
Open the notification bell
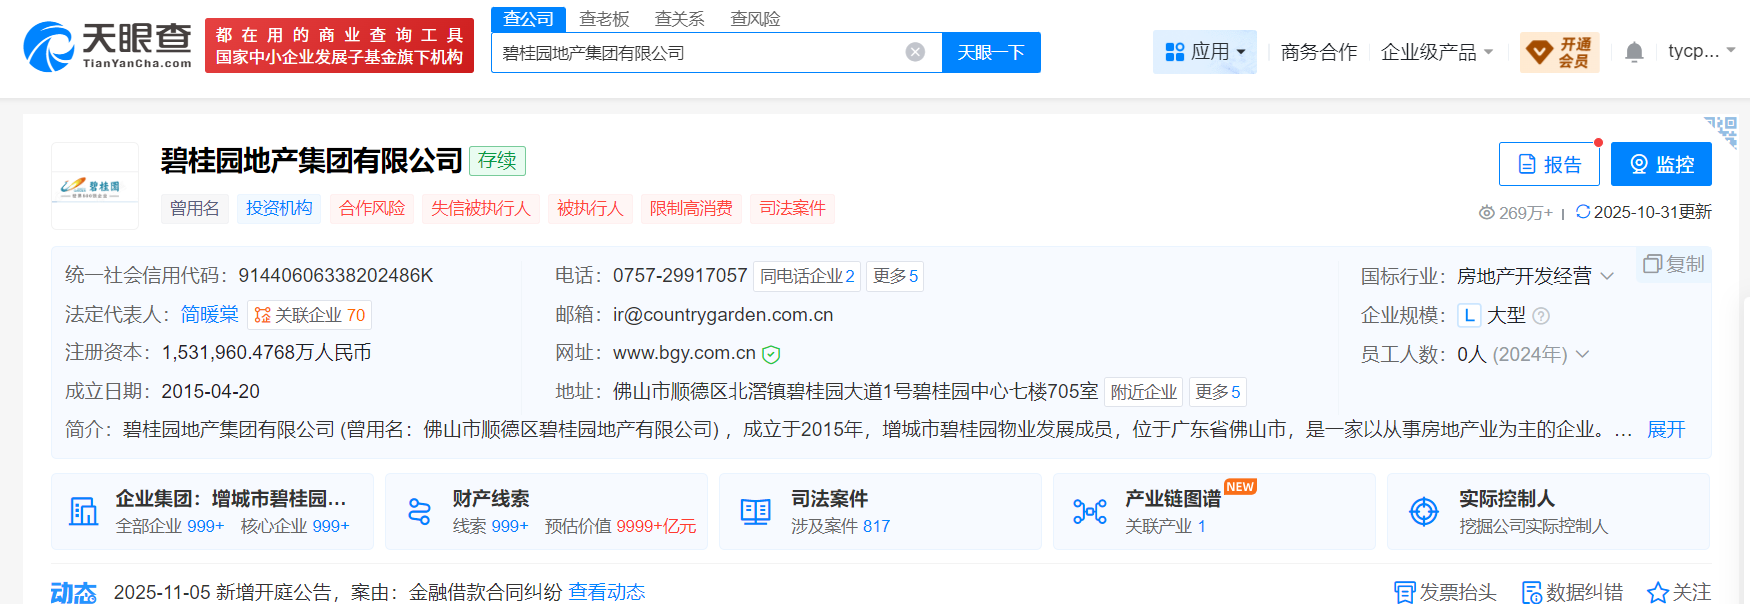pos(1634,52)
